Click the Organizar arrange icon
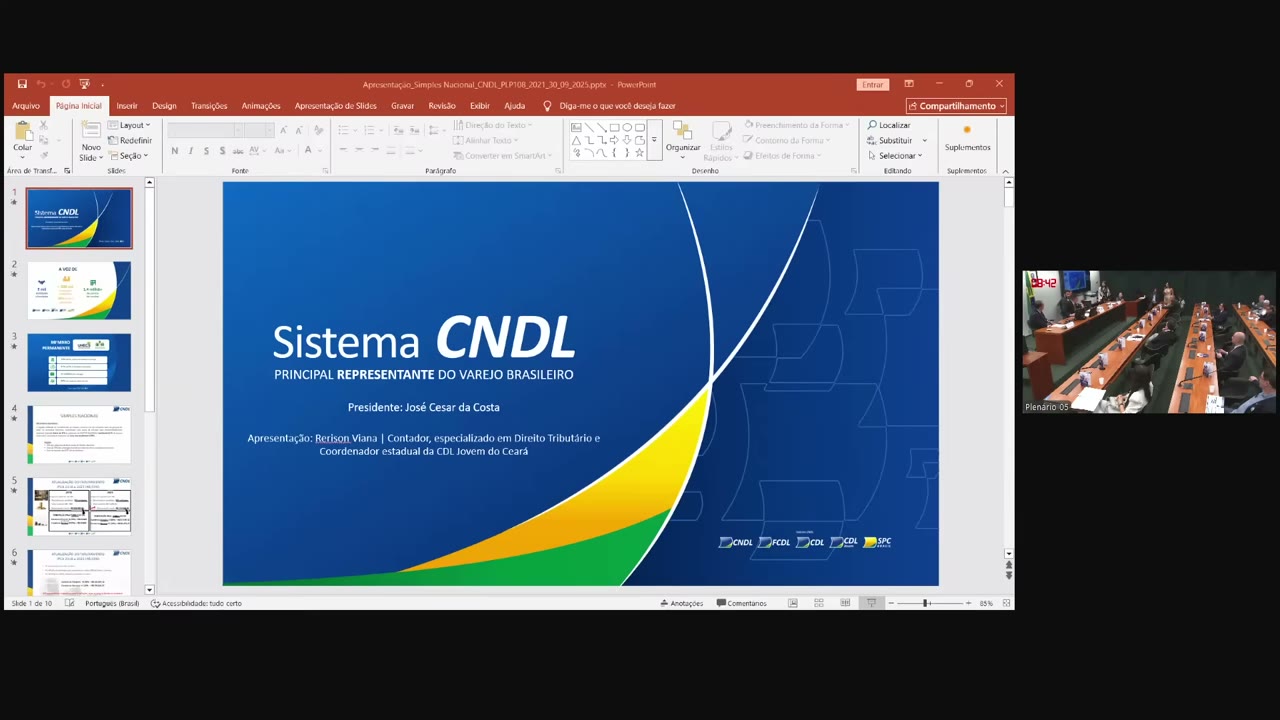This screenshot has width=1280, height=720. click(x=683, y=131)
